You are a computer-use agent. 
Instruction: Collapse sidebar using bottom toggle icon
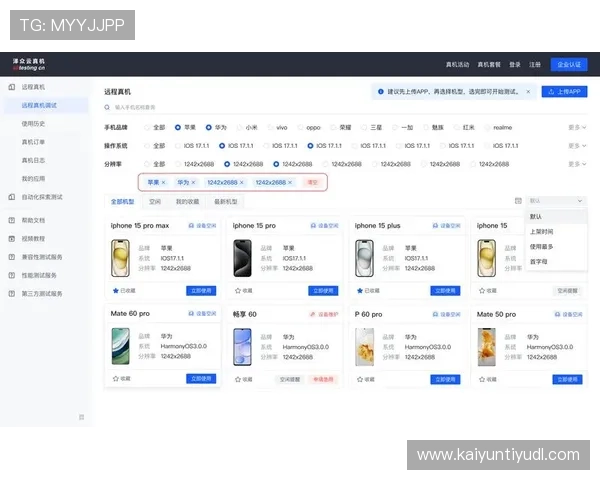pos(82,417)
